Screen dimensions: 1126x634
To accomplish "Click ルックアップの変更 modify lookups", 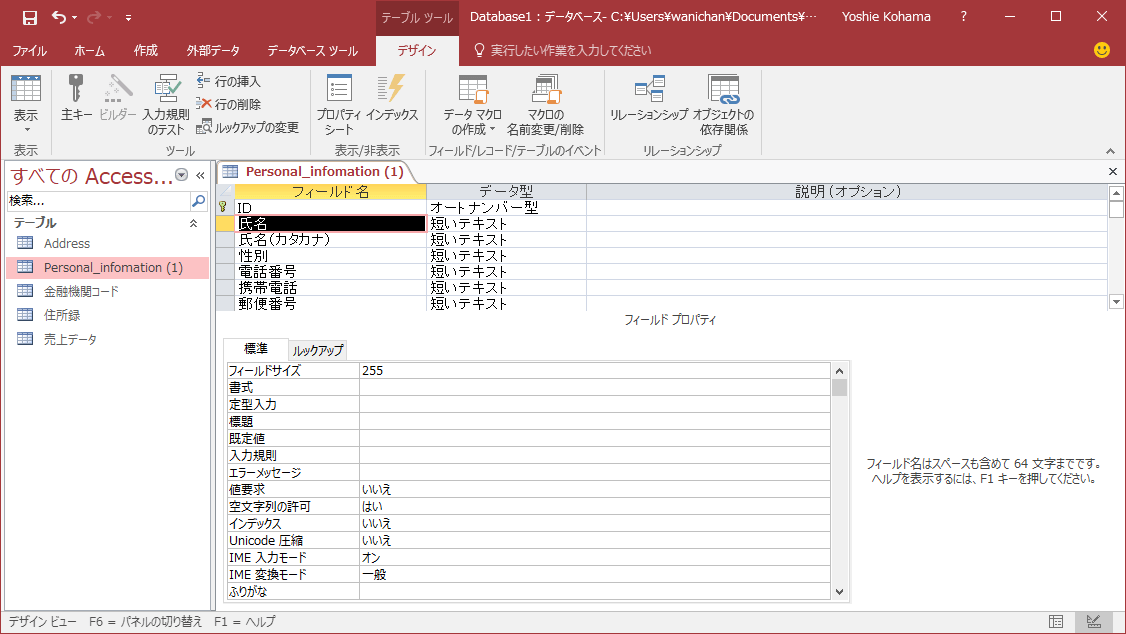I will pos(248,127).
